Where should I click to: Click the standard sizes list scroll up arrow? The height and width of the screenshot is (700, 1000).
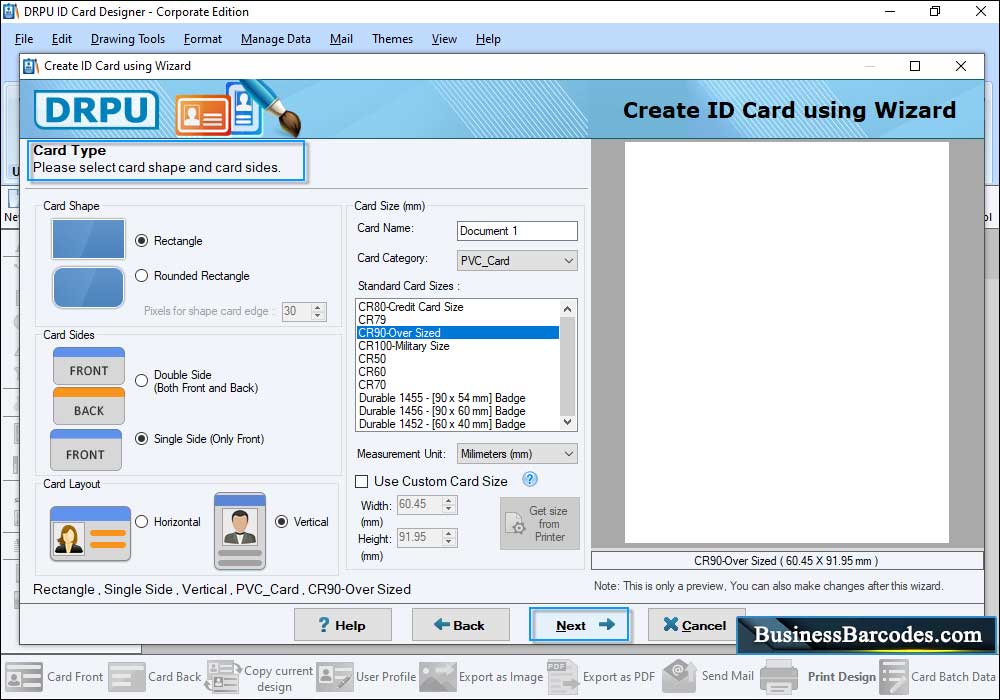pyautogui.click(x=568, y=309)
